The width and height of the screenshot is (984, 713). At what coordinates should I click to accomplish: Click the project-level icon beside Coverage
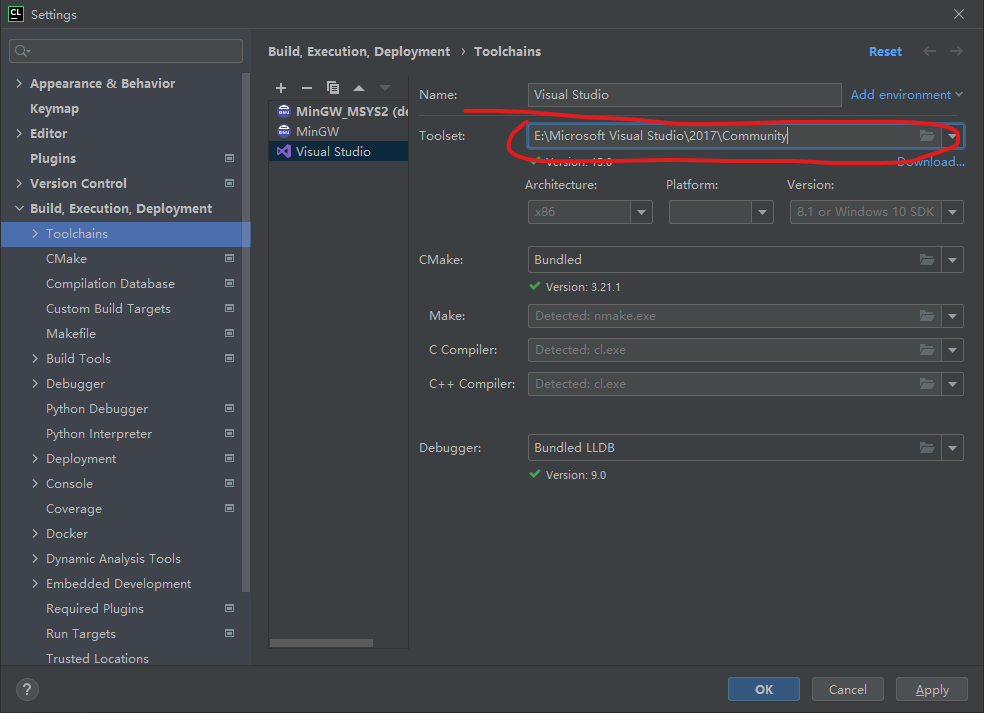pyautogui.click(x=230, y=508)
